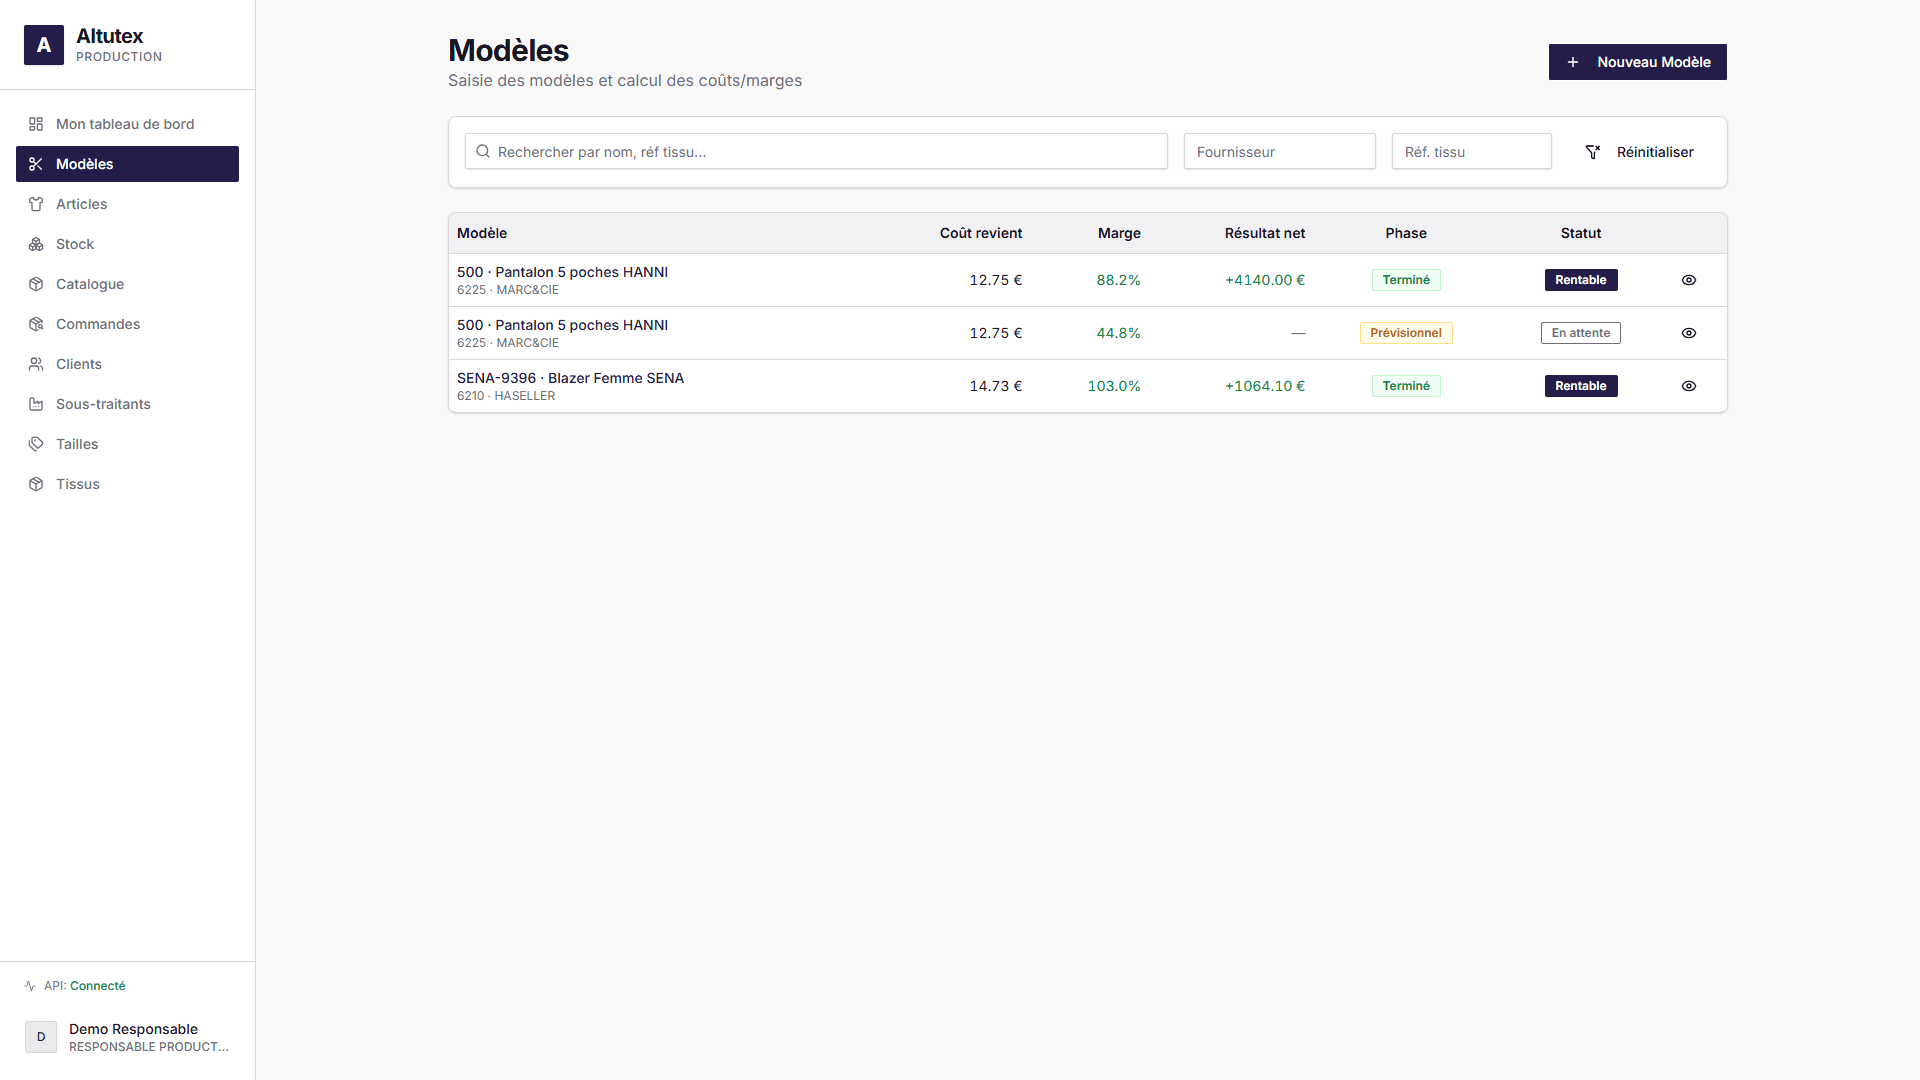This screenshot has height=1080, width=1920.
Task: Click the Connecté API status text
Action: point(98,986)
